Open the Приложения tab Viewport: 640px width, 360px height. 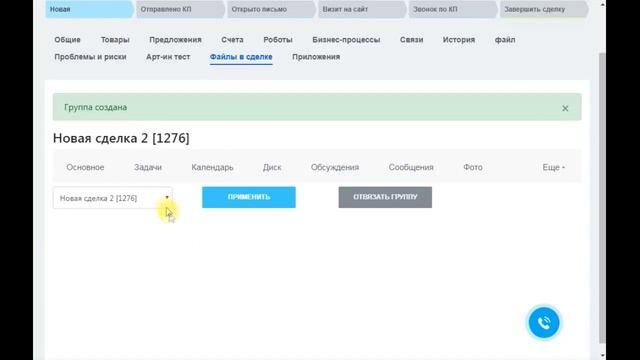[316, 57]
